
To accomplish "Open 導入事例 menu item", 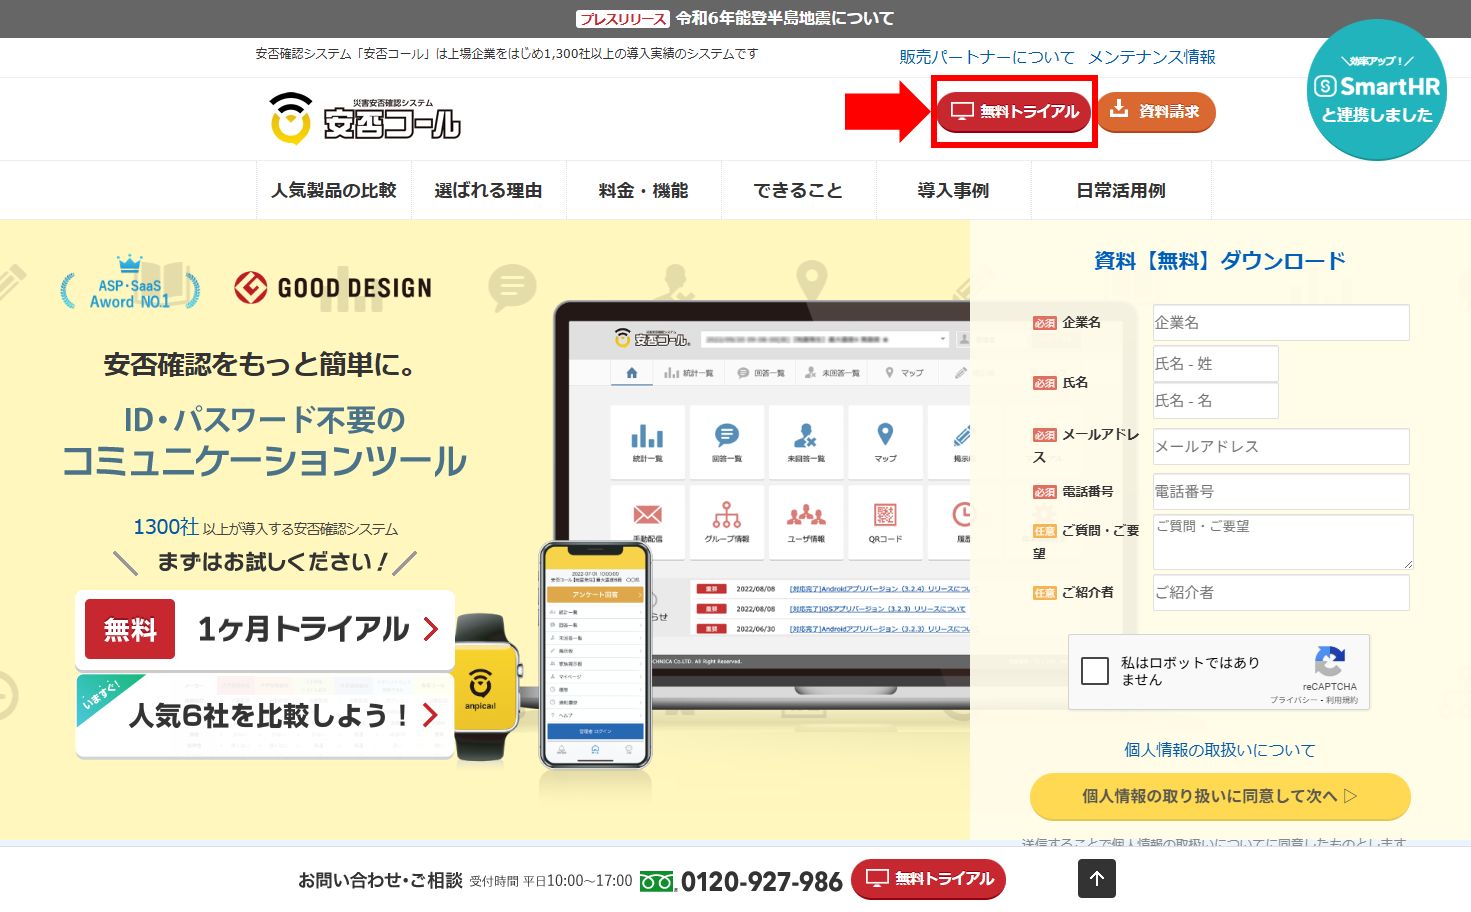I will (953, 190).
